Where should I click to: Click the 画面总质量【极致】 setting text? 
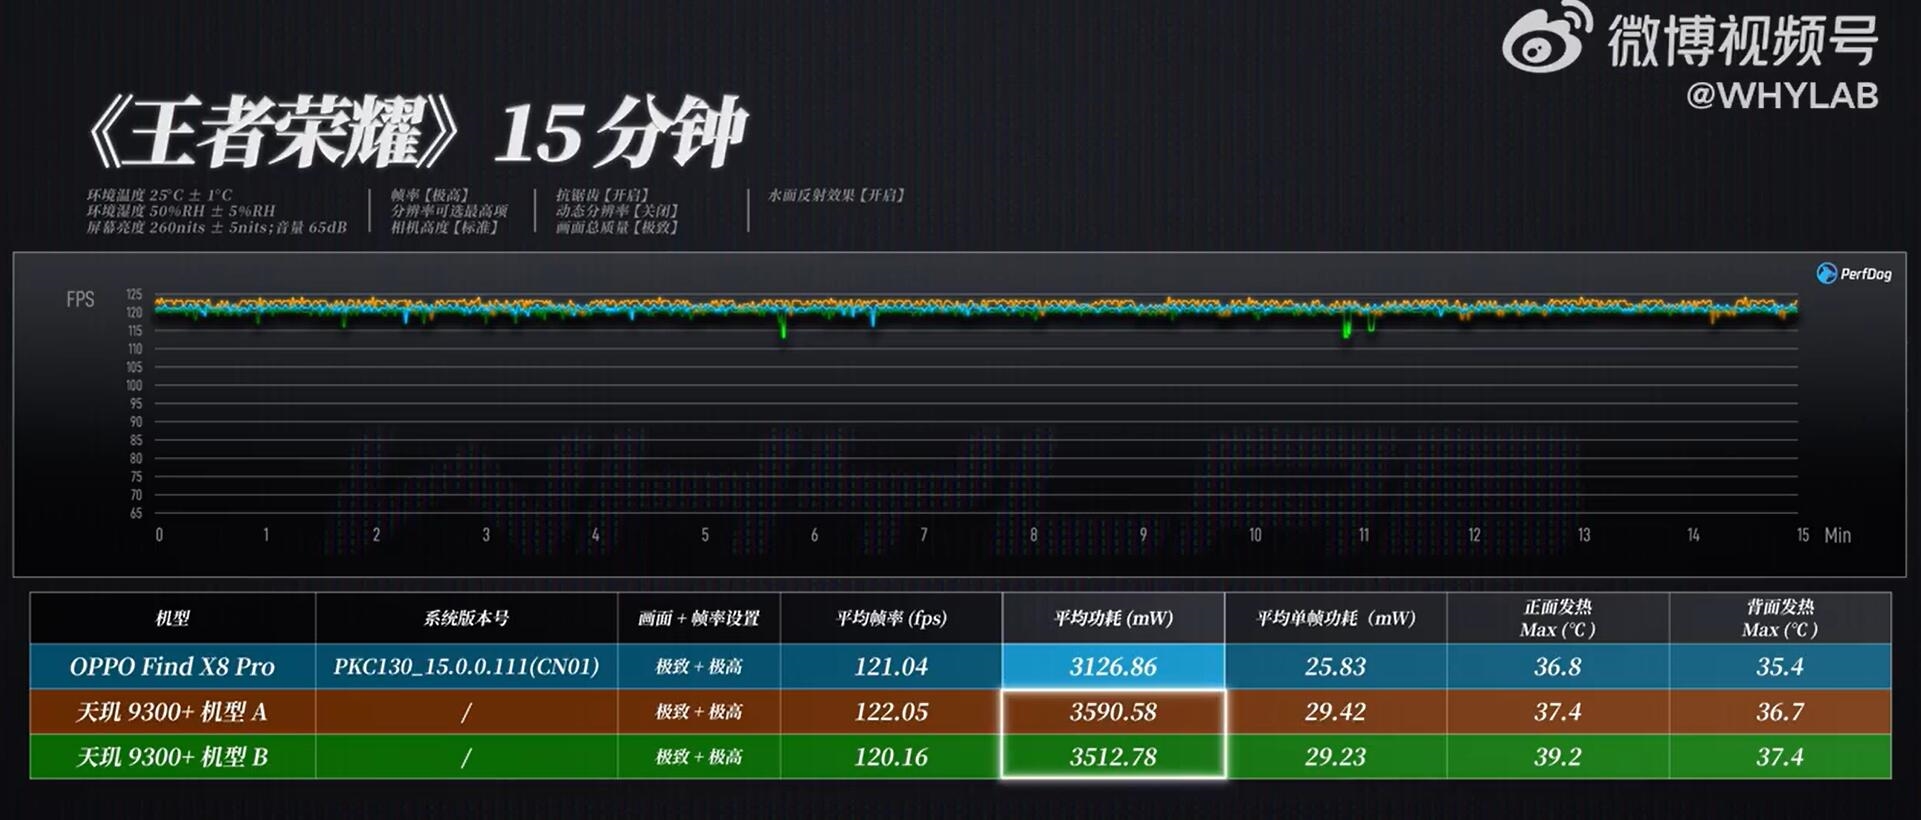(617, 227)
